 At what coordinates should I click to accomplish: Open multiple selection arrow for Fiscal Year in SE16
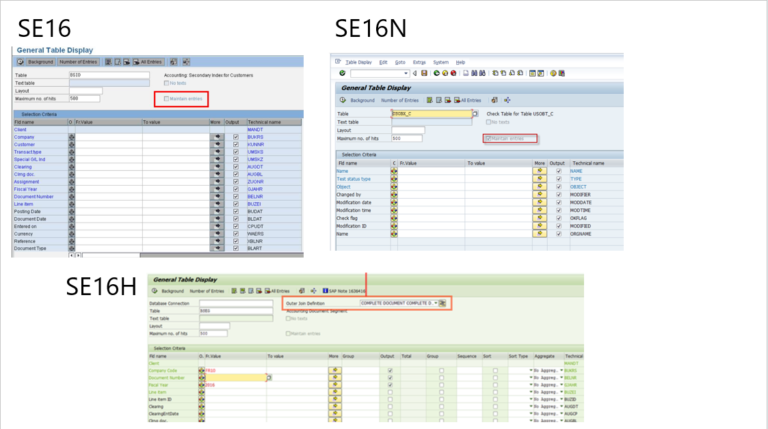point(217,189)
